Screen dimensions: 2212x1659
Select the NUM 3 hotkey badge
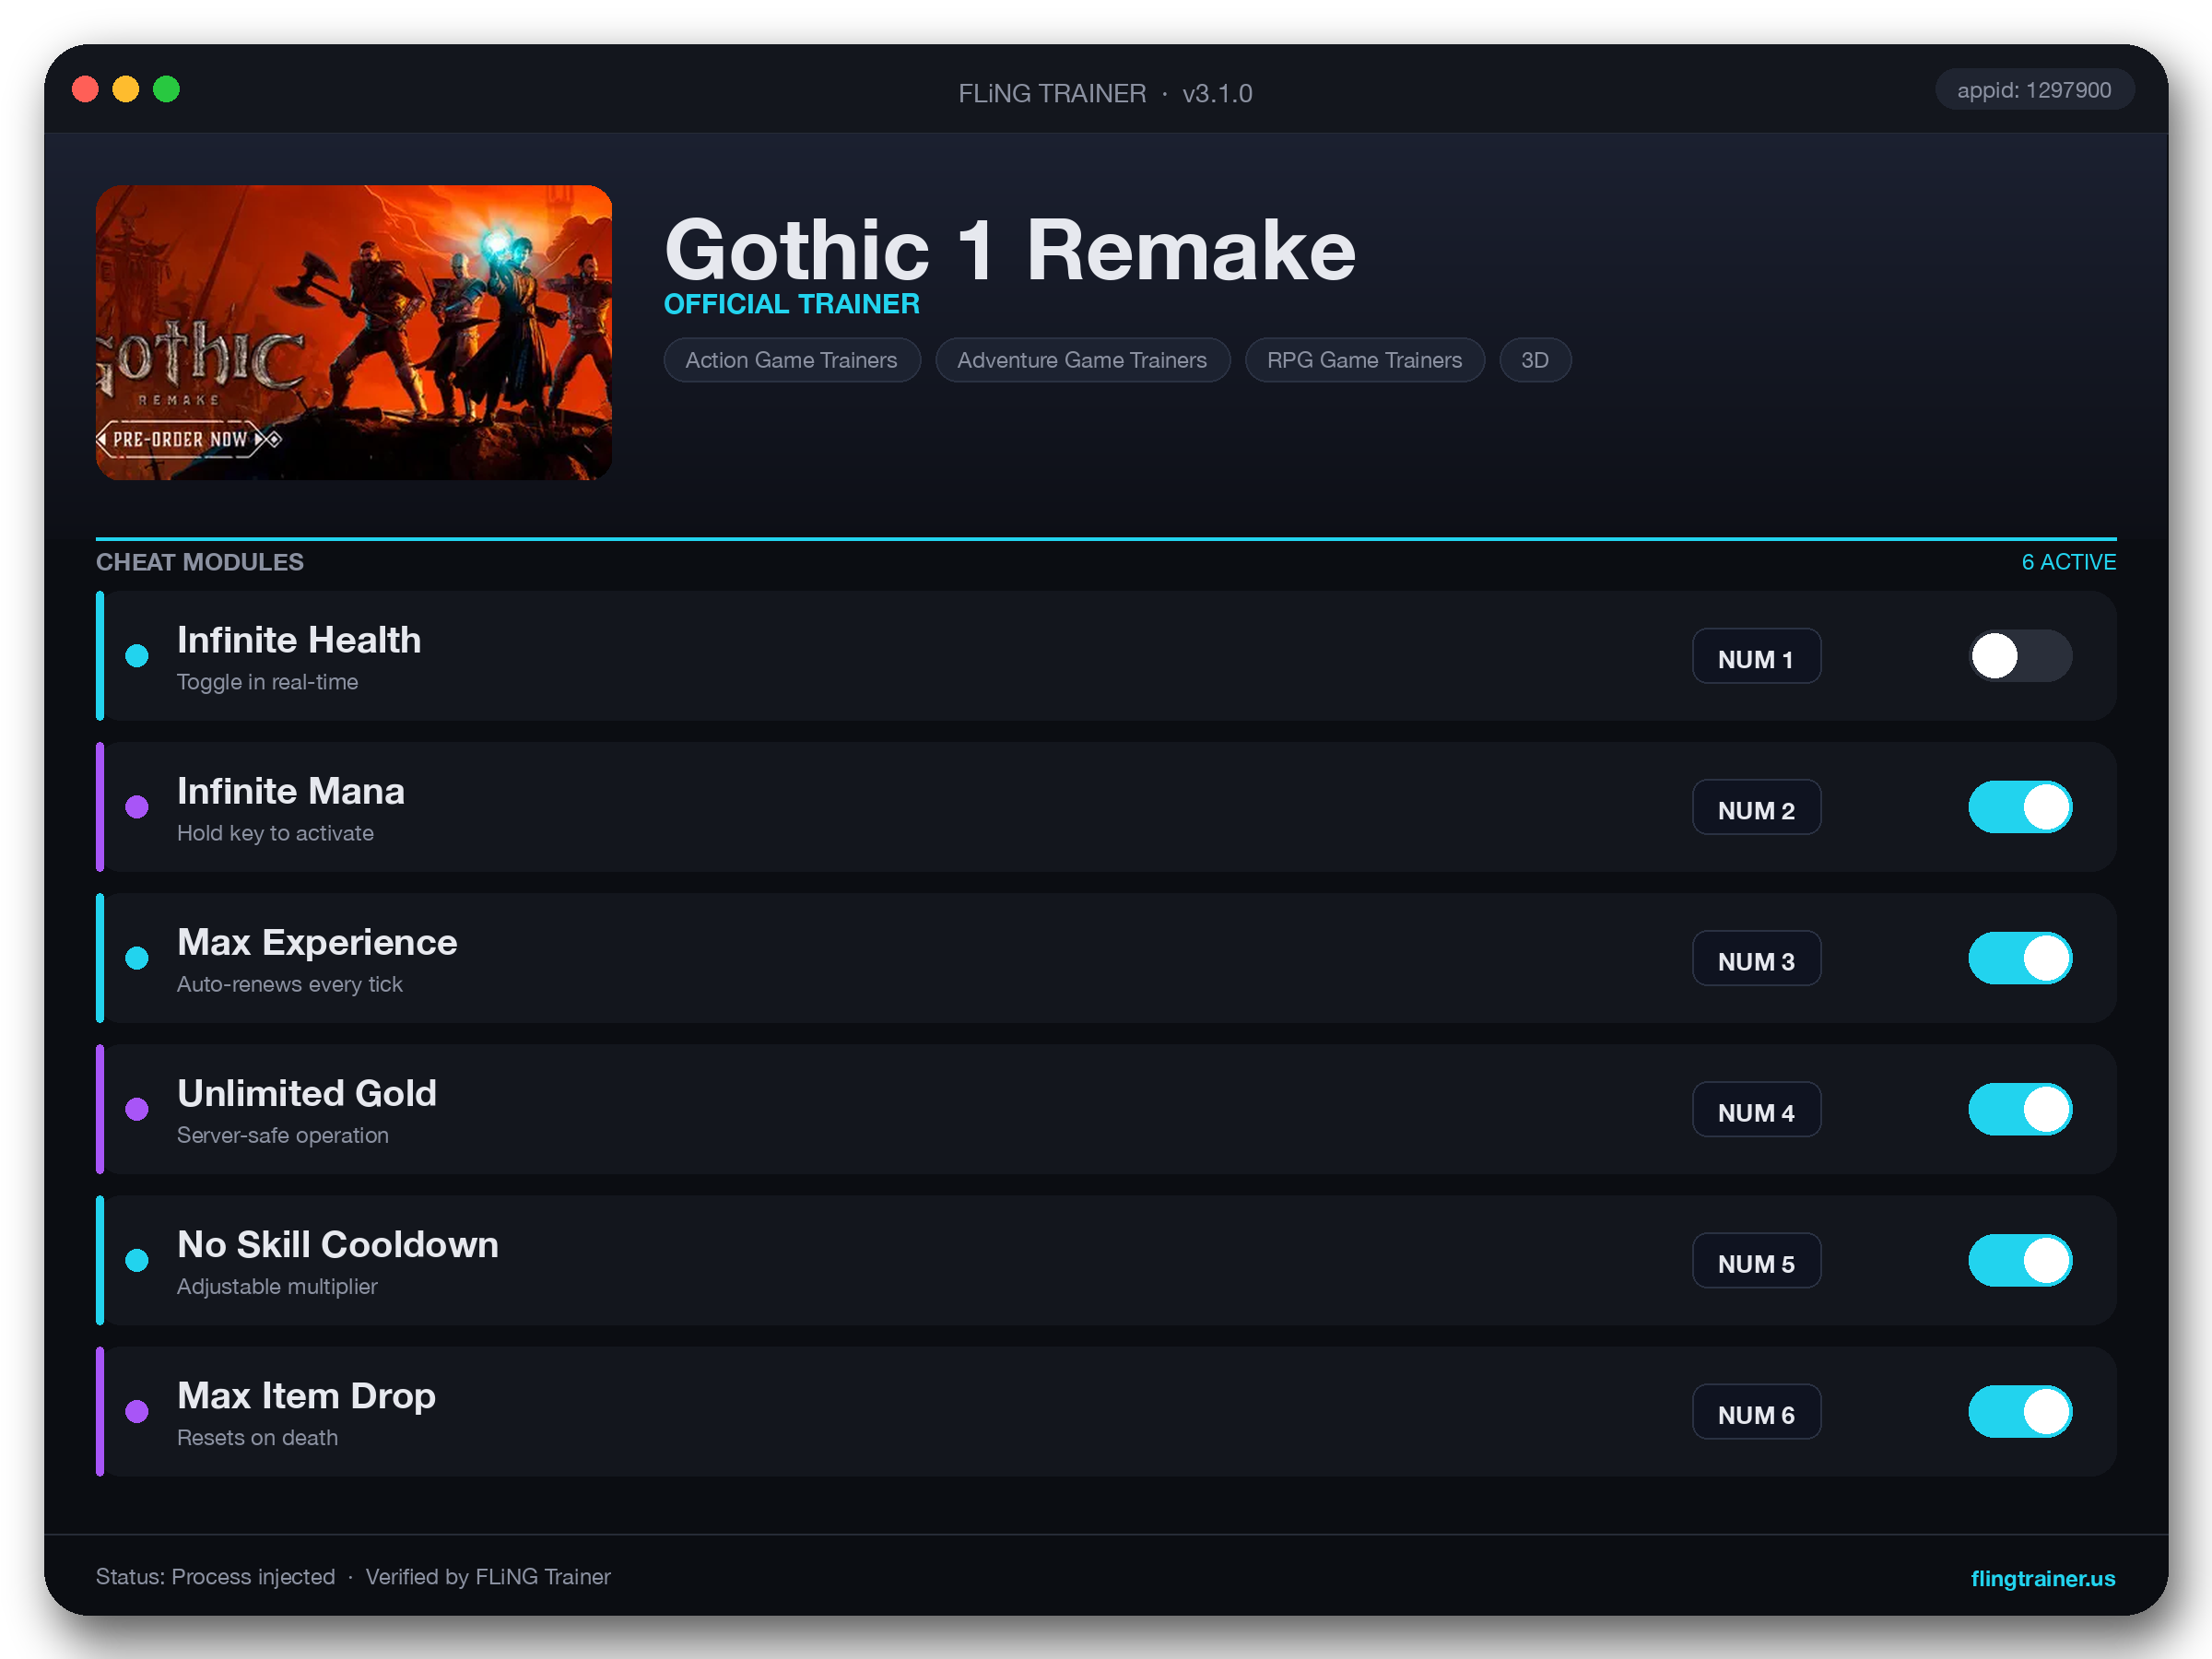tap(1756, 959)
